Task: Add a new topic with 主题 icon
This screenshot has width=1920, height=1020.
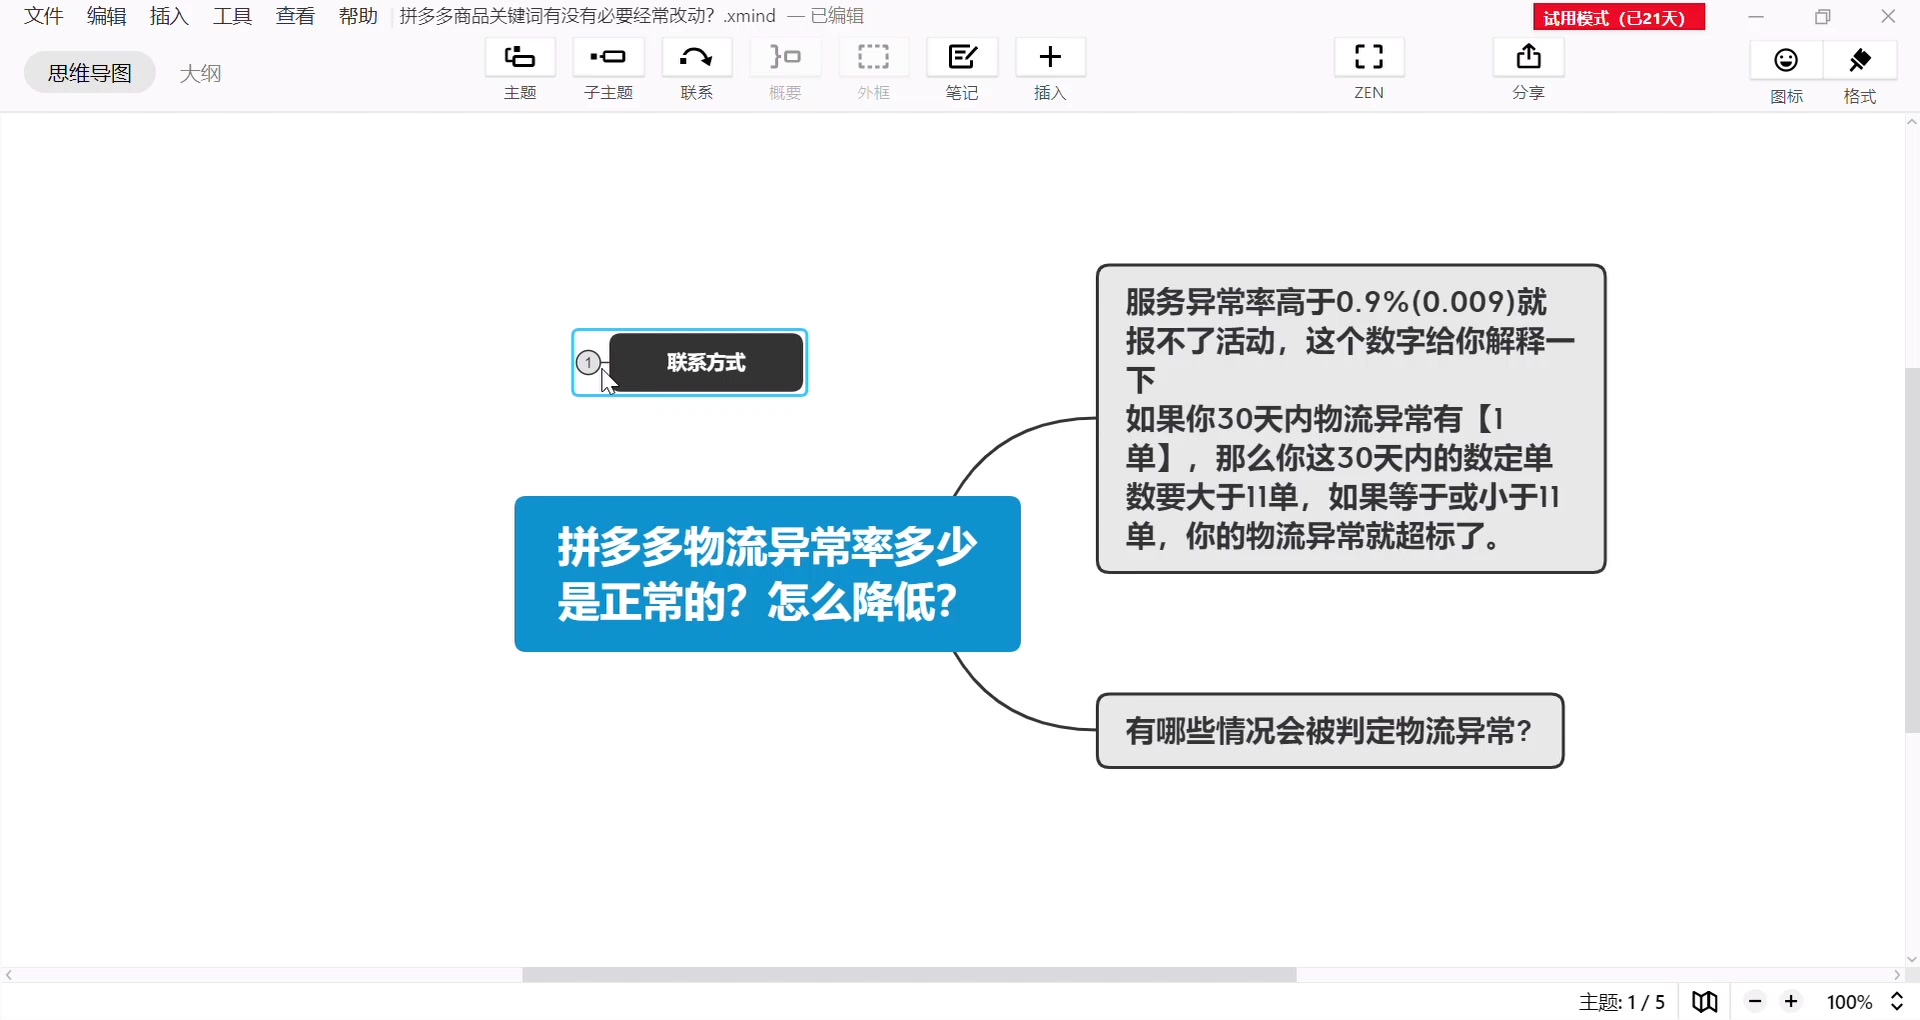Action: pos(520,58)
